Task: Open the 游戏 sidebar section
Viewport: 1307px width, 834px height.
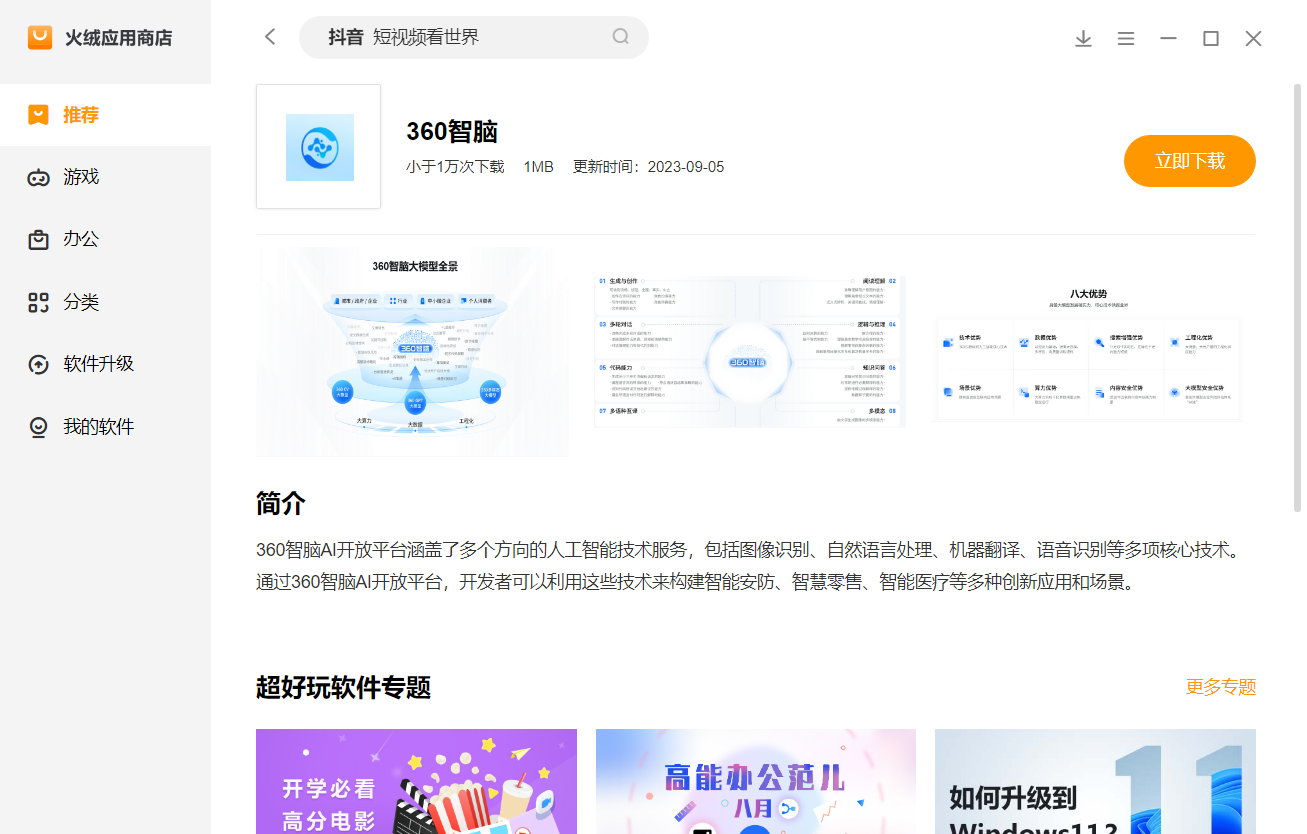Action: 105,177
